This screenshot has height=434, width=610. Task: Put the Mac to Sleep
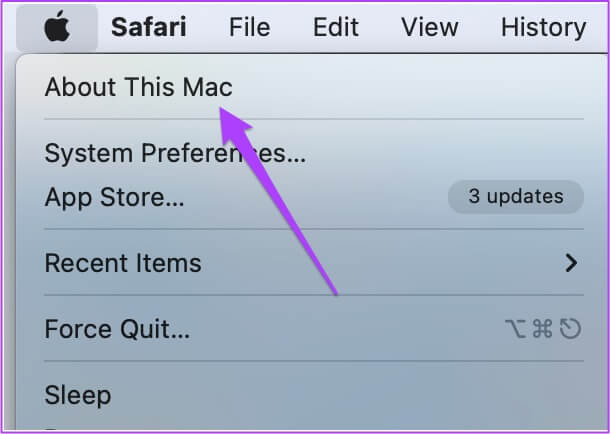pos(77,394)
